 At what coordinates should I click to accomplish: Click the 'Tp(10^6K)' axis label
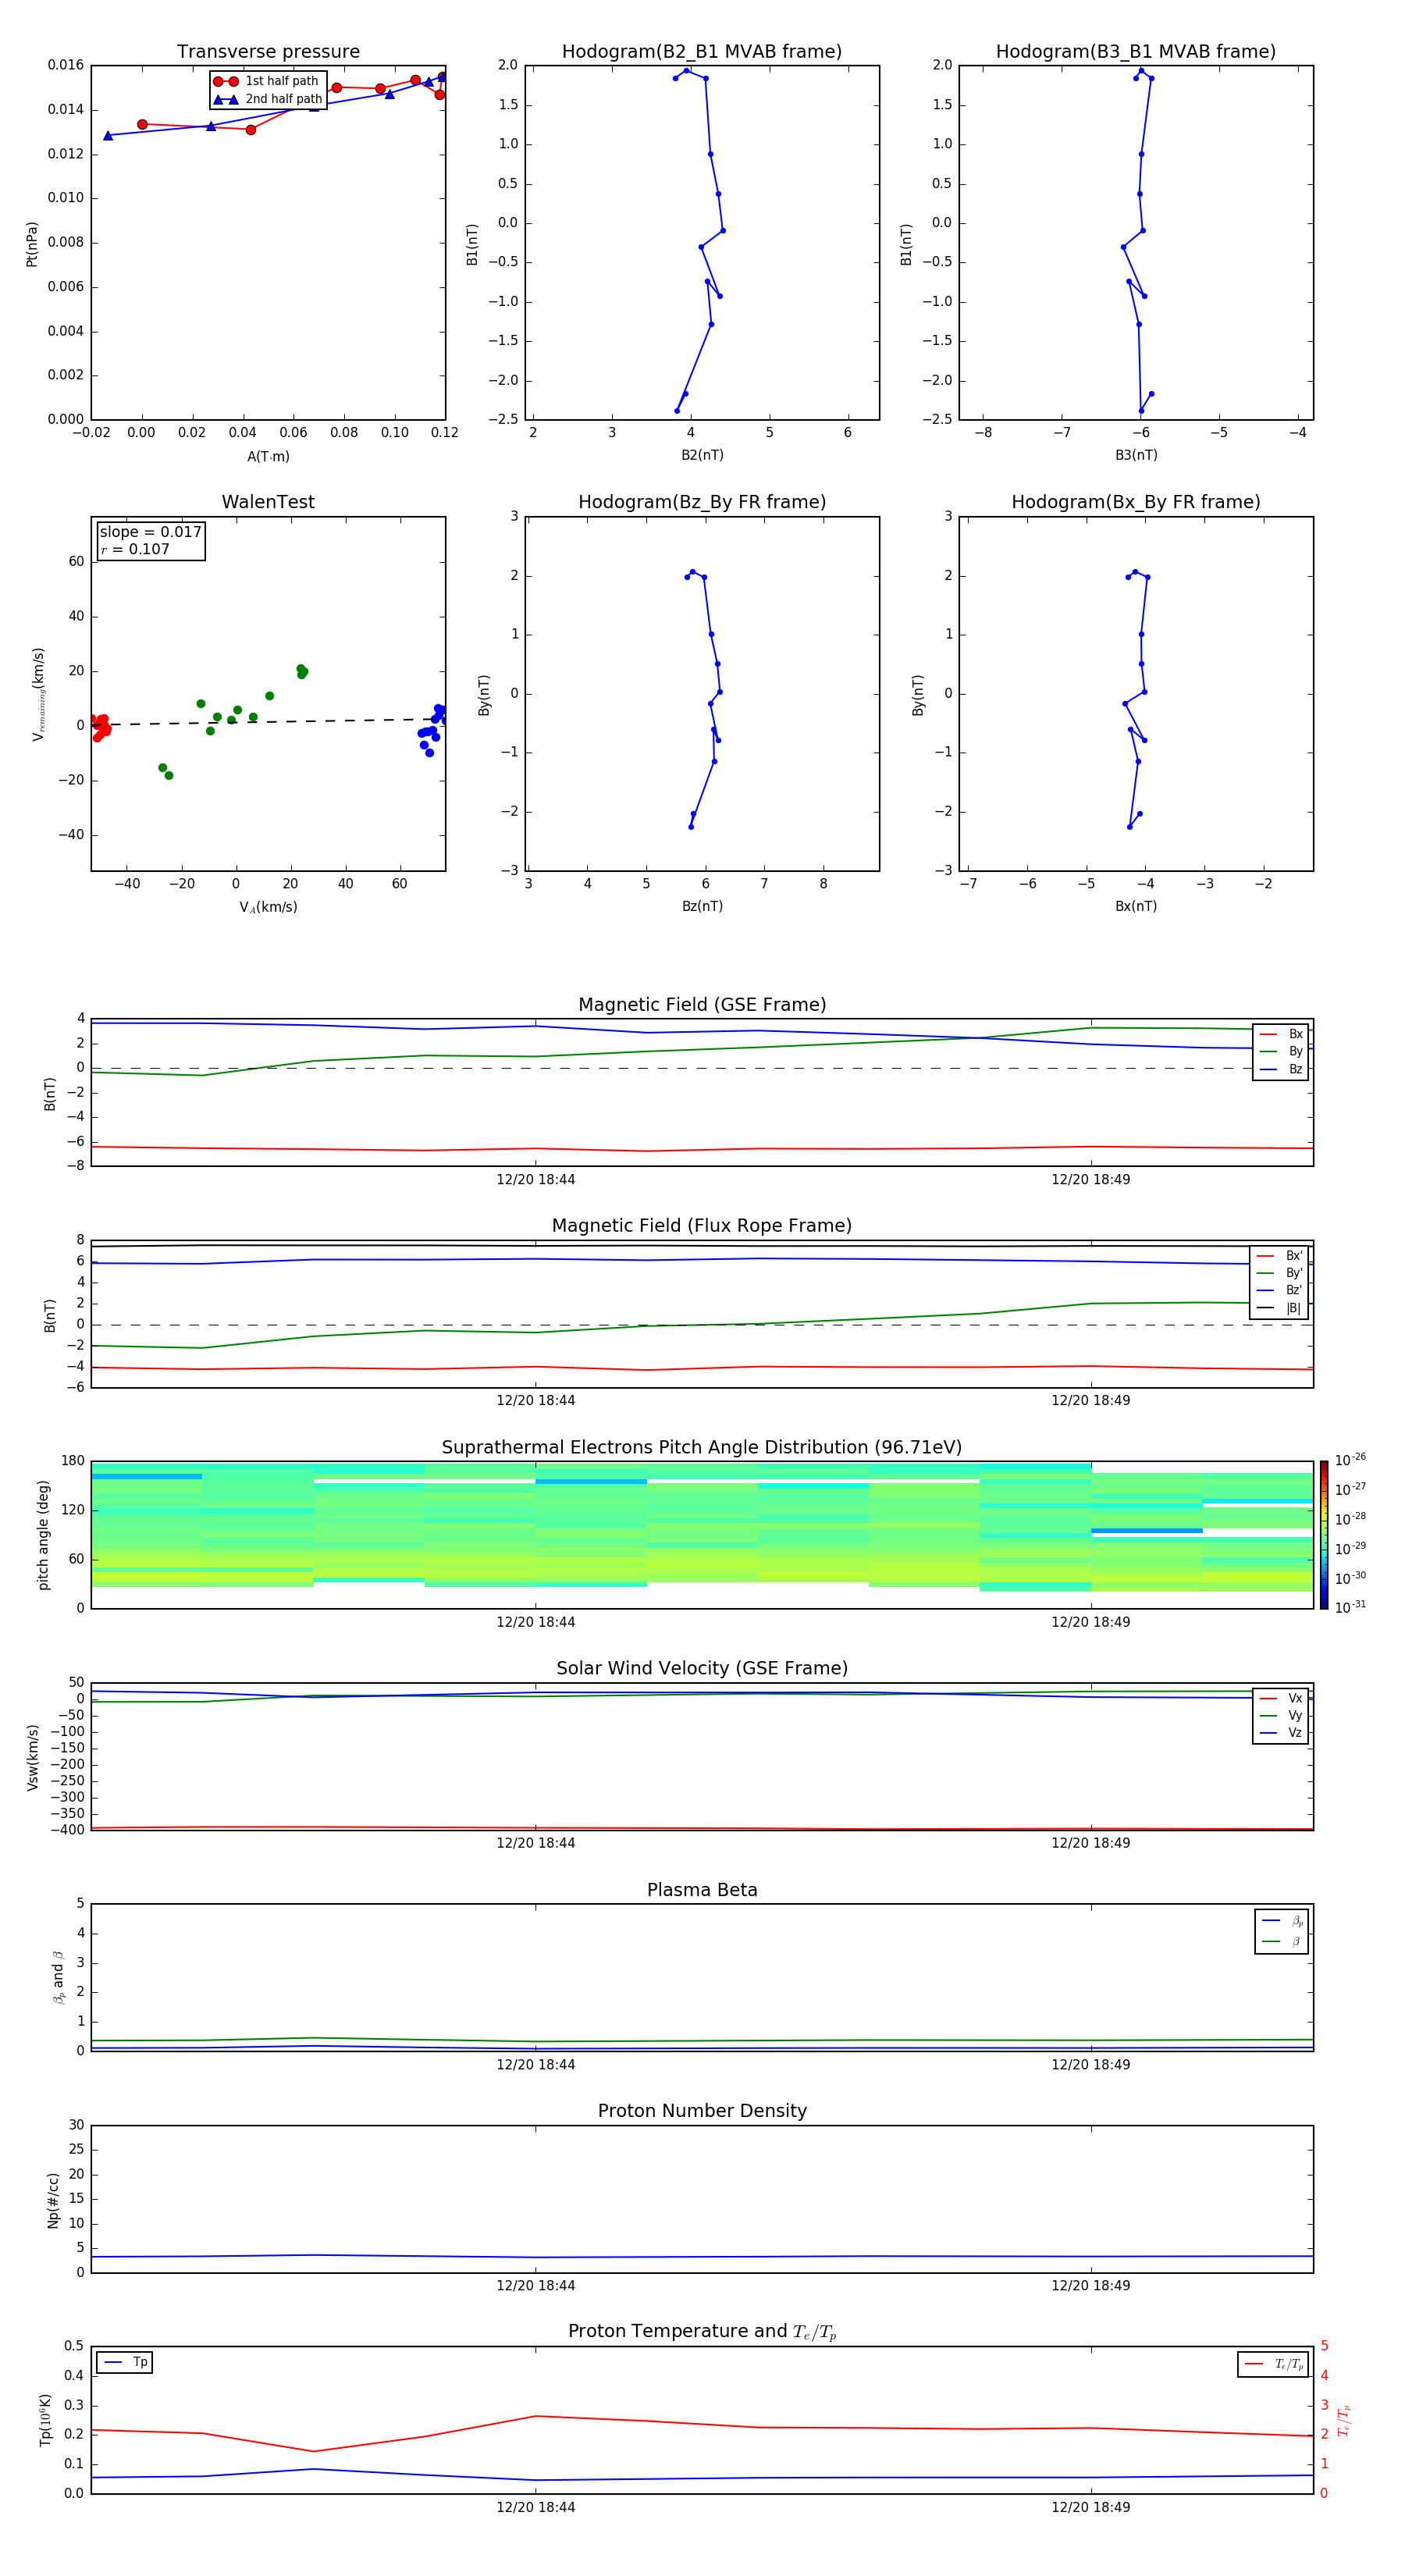pos(46,2420)
